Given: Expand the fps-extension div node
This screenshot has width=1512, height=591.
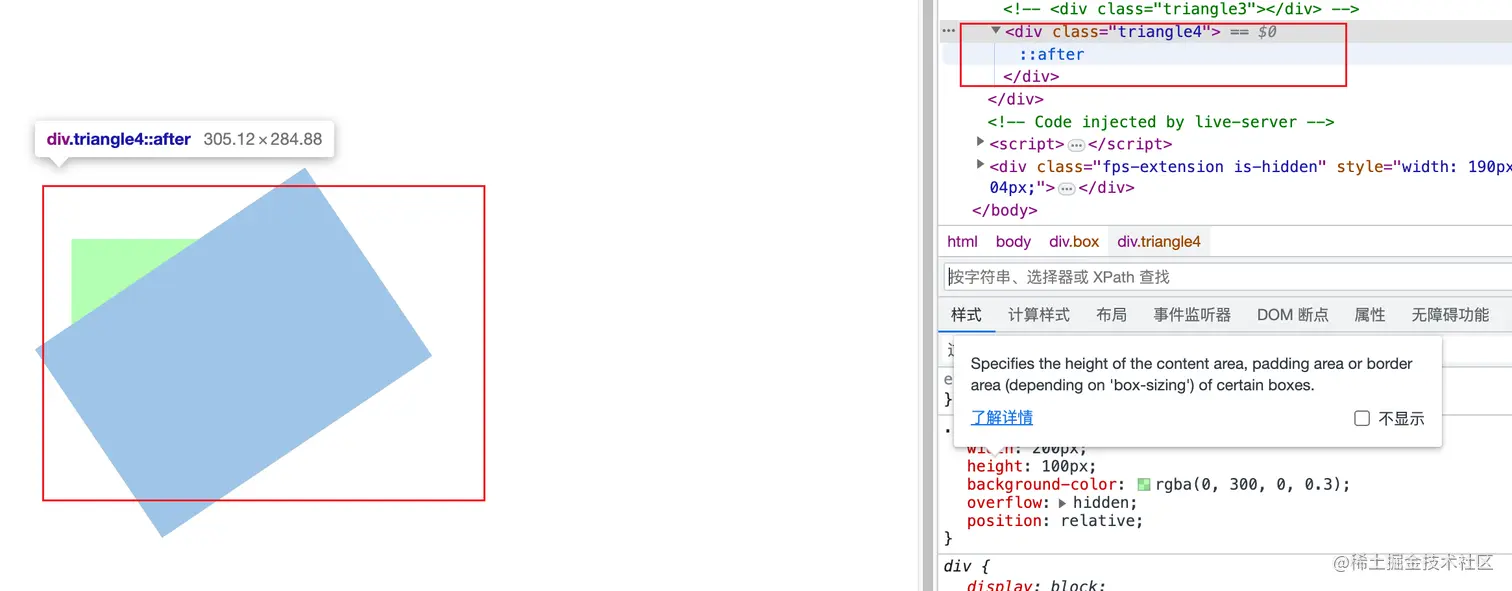Looking at the screenshot, I should tap(981, 165).
